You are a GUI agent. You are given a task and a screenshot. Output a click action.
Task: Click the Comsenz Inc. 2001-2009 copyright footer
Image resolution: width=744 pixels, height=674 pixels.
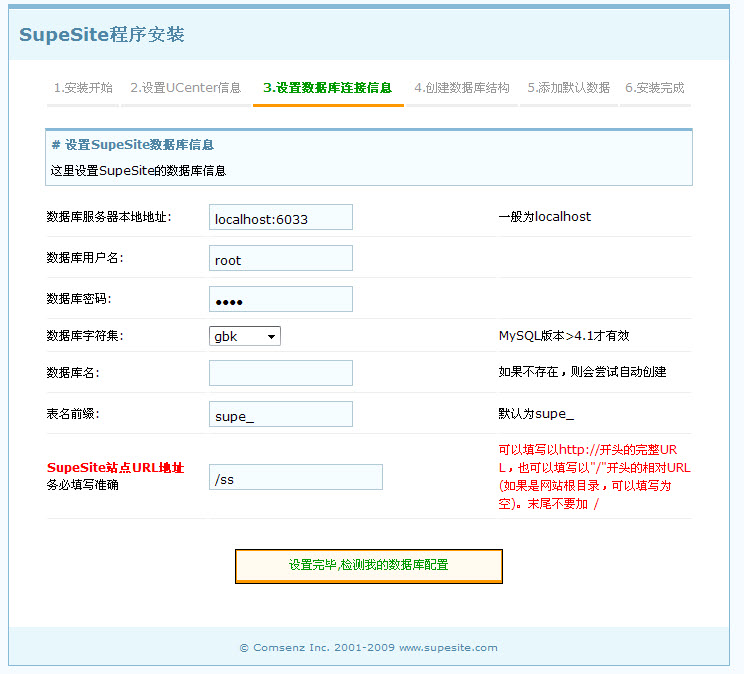point(369,648)
